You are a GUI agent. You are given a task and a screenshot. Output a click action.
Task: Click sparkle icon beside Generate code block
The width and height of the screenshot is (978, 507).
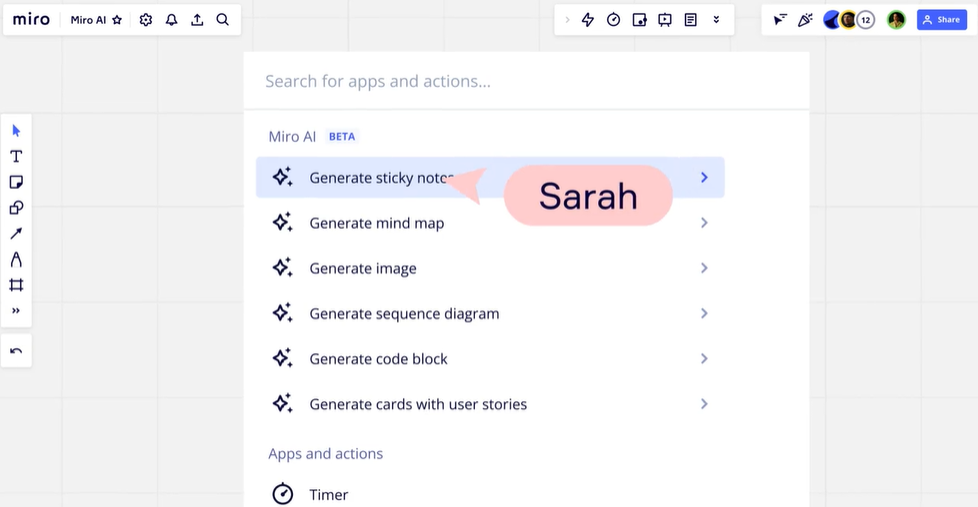click(283, 358)
